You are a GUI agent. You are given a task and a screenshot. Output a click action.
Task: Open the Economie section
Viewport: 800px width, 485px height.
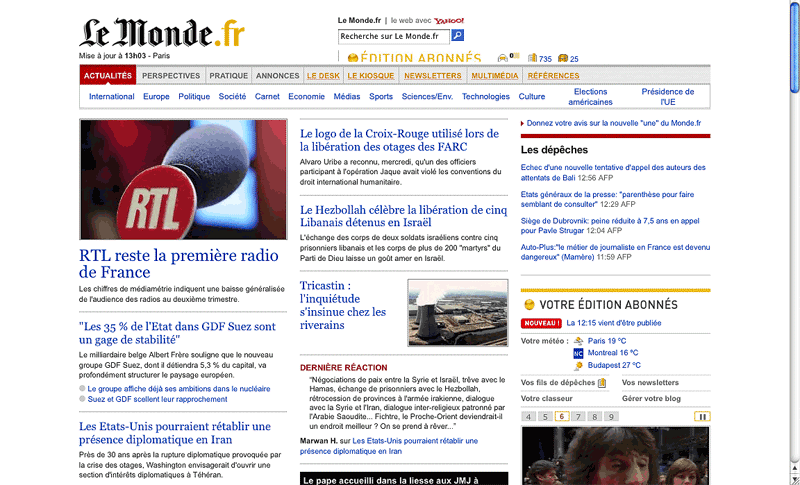(x=306, y=97)
